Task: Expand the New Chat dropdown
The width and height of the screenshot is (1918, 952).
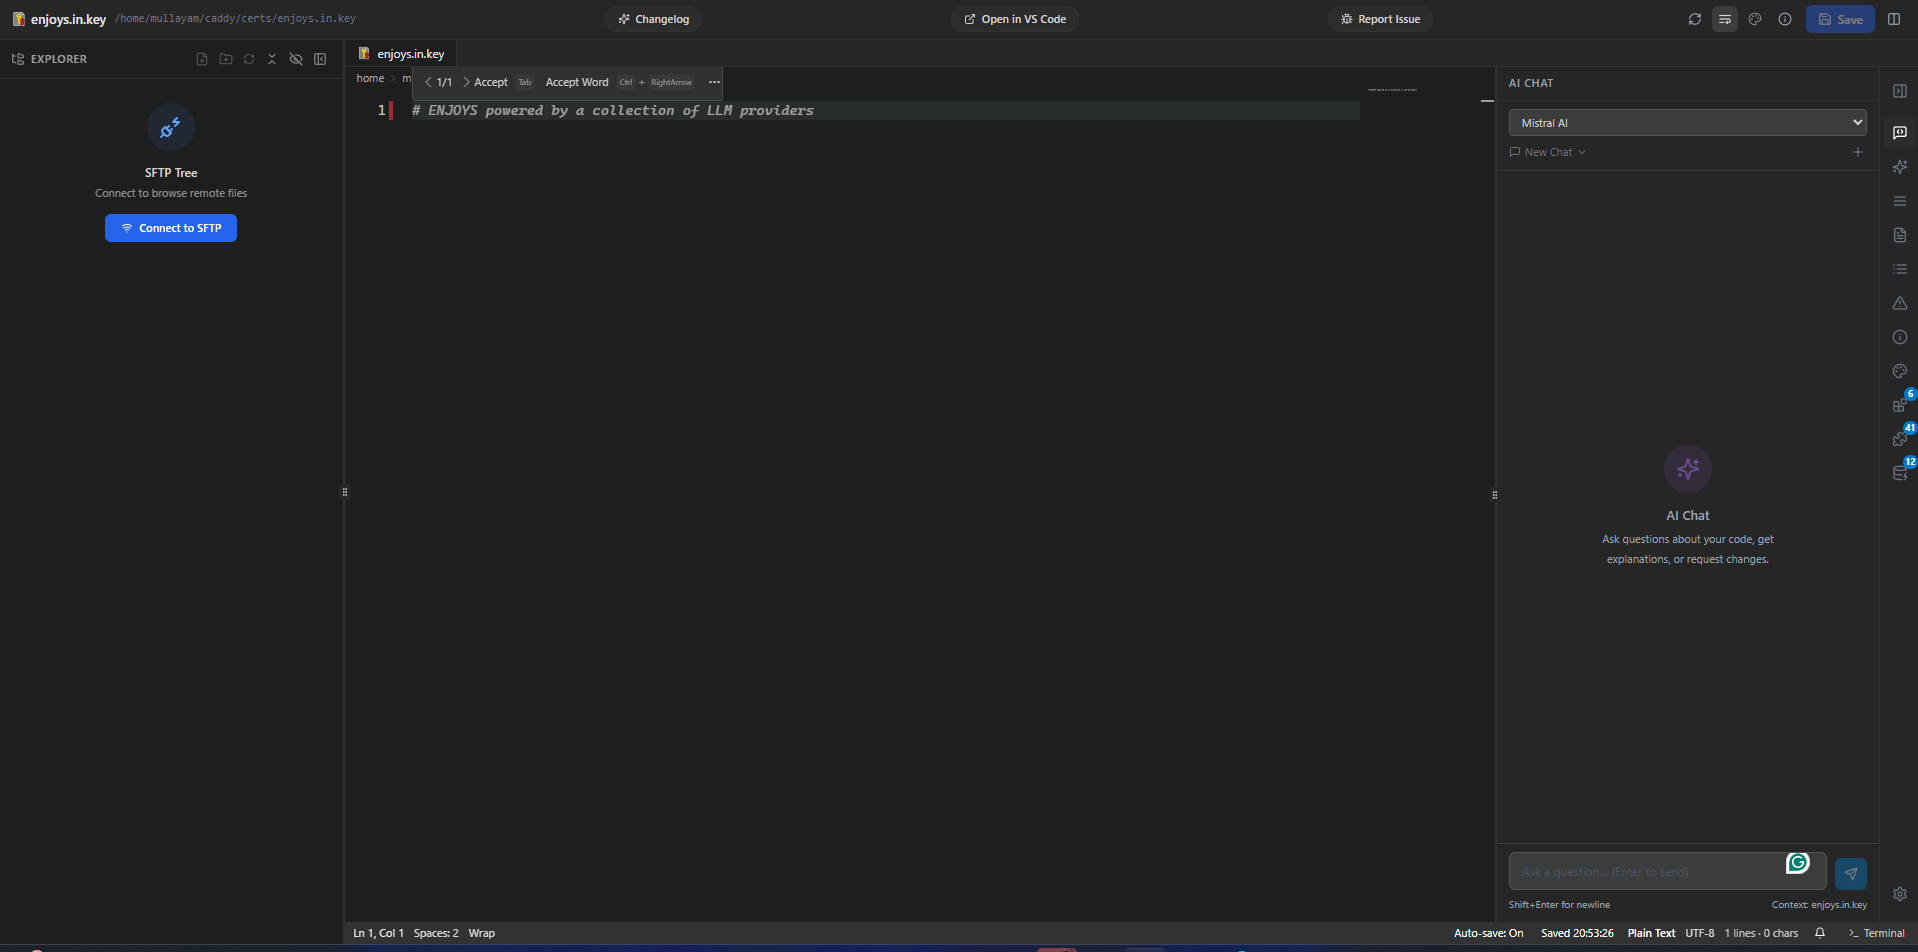Action: pyautogui.click(x=1548, y=152)
